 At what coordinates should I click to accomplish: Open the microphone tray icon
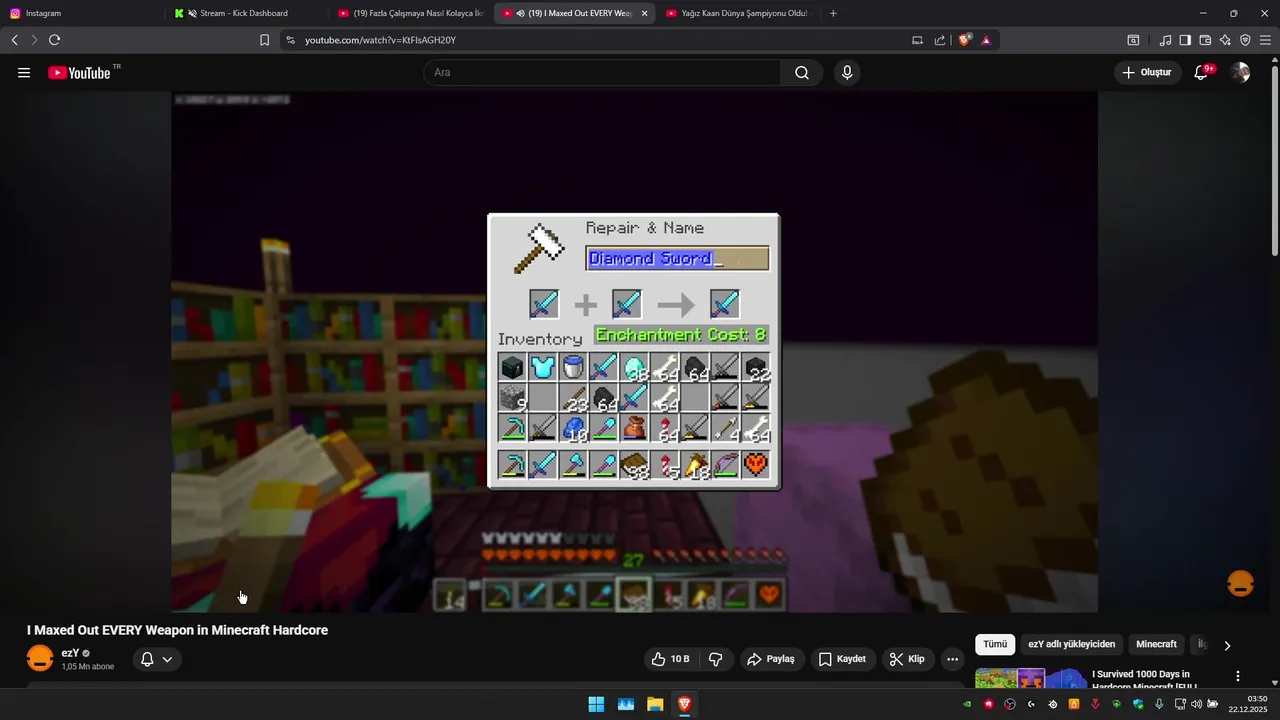tap(1159, 704)
